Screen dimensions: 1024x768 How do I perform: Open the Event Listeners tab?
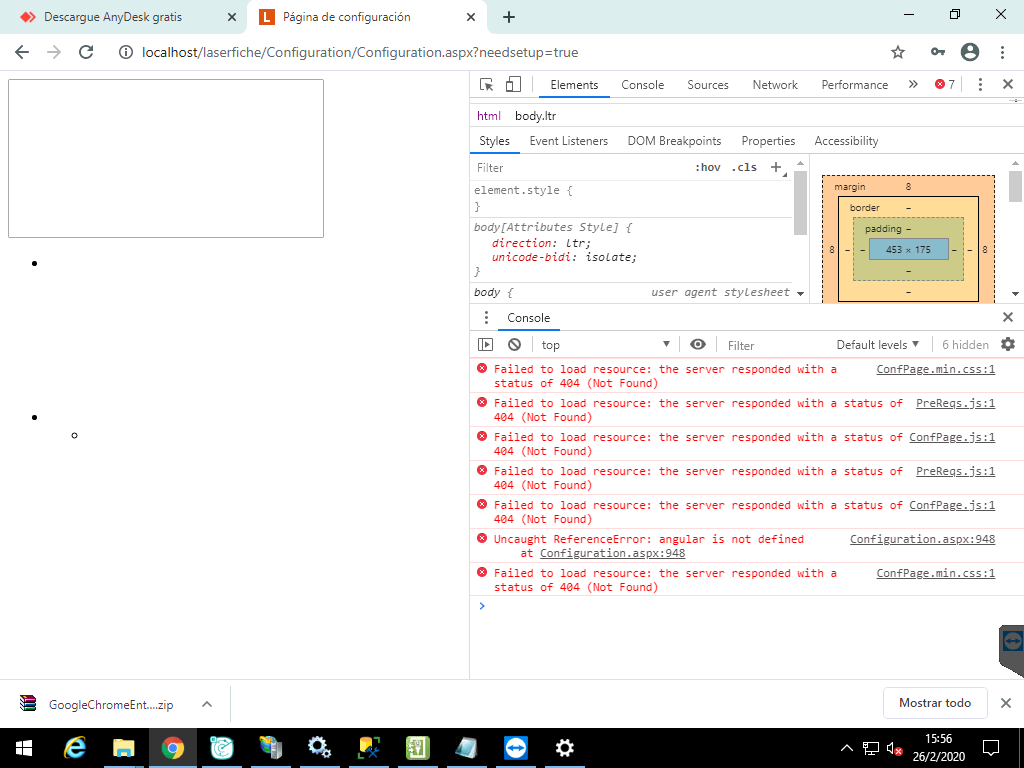(568, 141)
